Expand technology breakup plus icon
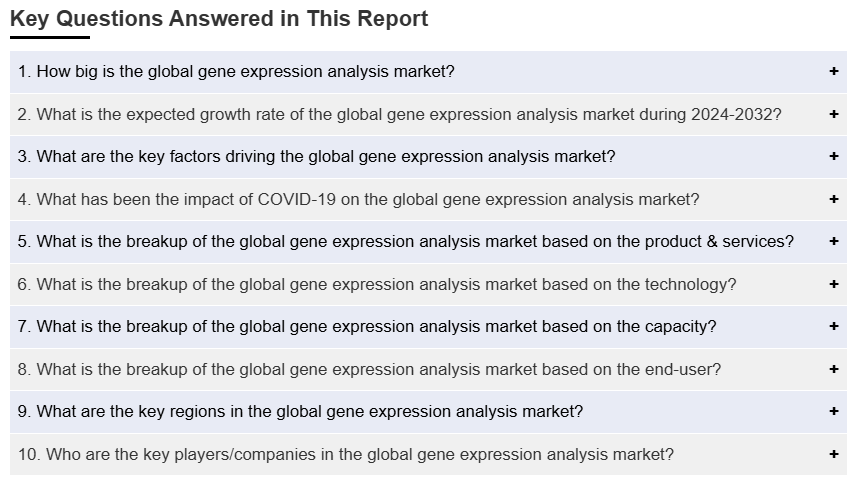Screen dimensions: 854x482 click(833, 284)
